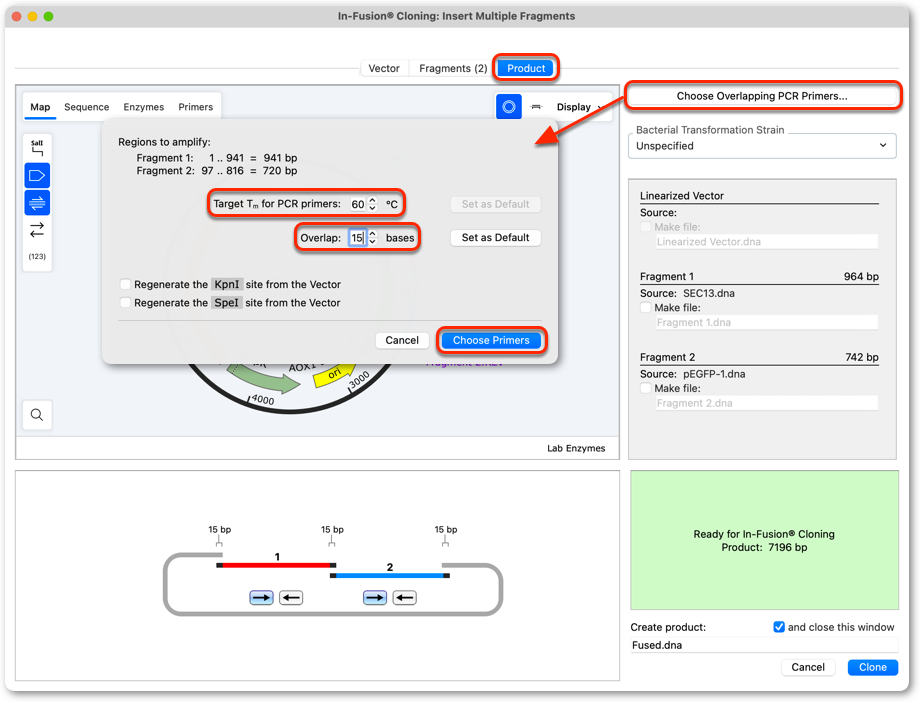
Task: Edit the Fused.dna product name field
Action: [764, 645]
